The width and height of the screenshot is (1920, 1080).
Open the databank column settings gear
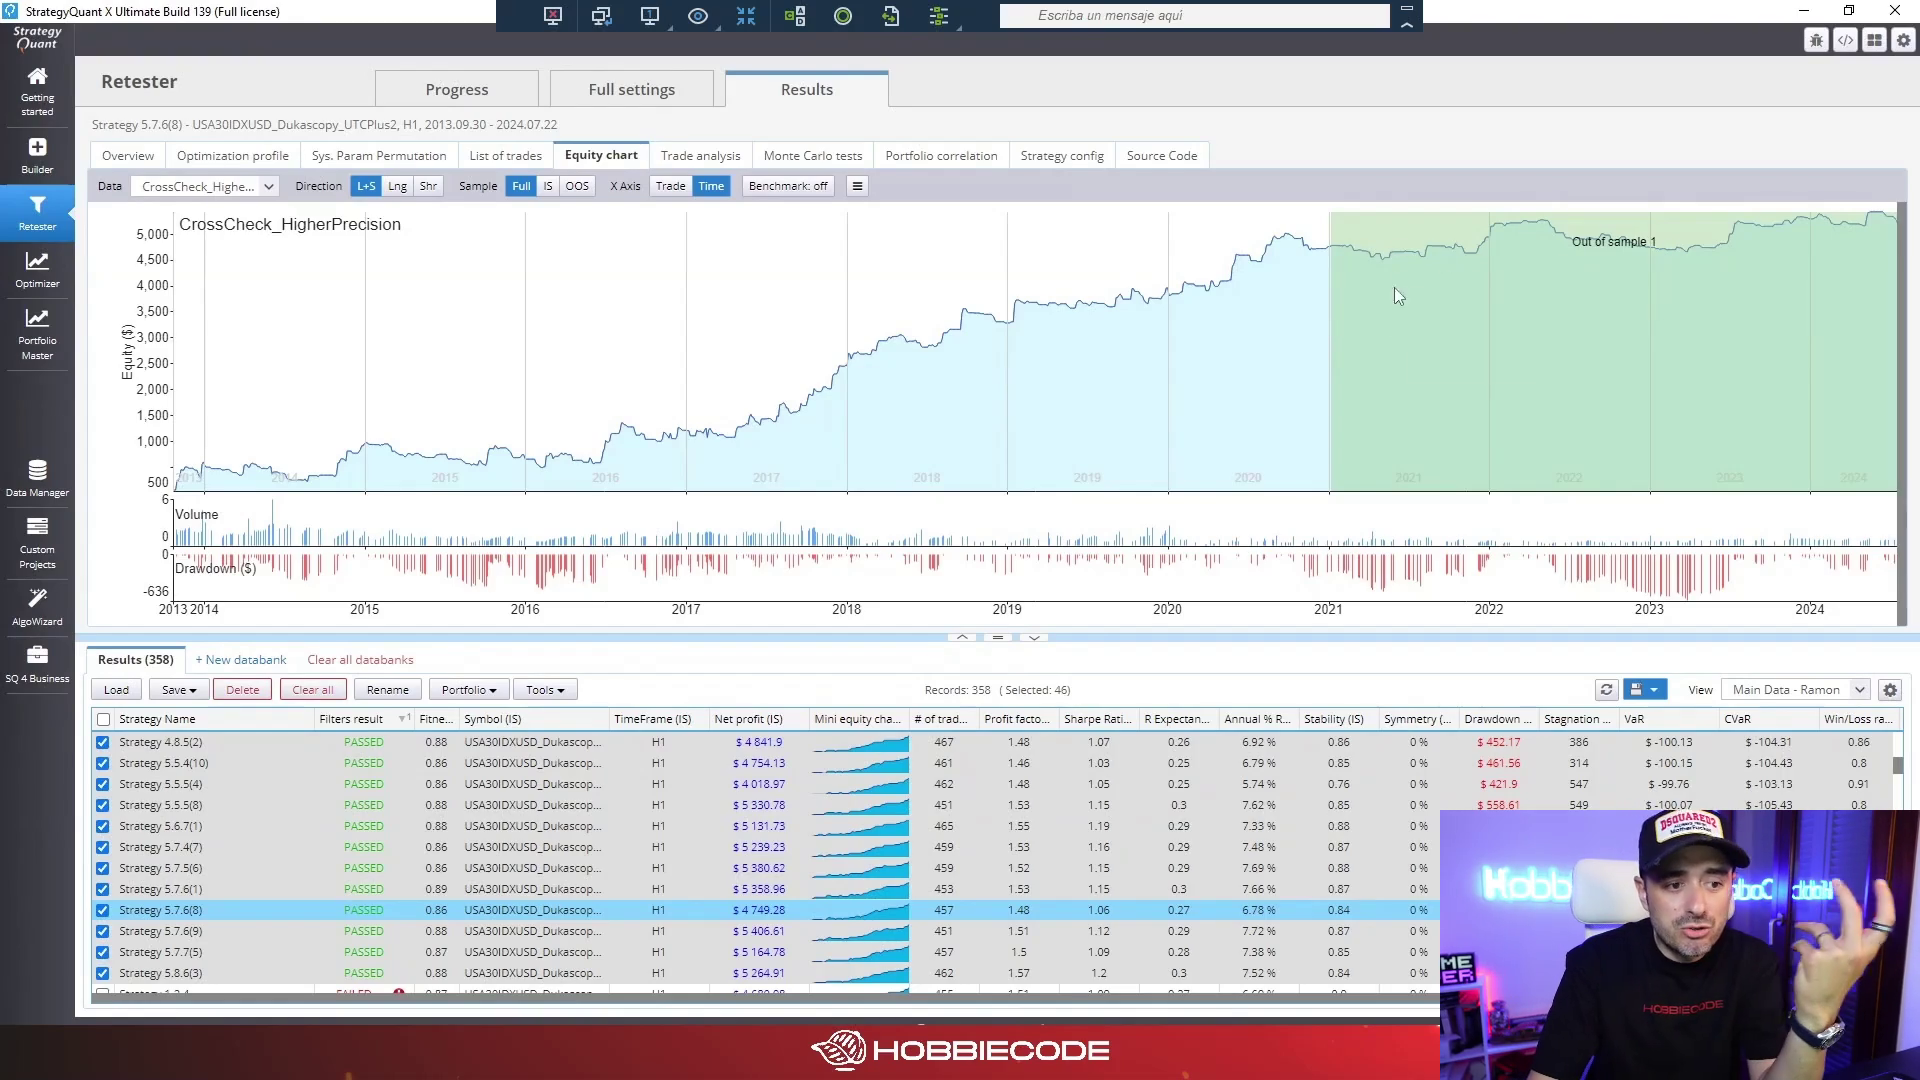[x=1890, y=690]
